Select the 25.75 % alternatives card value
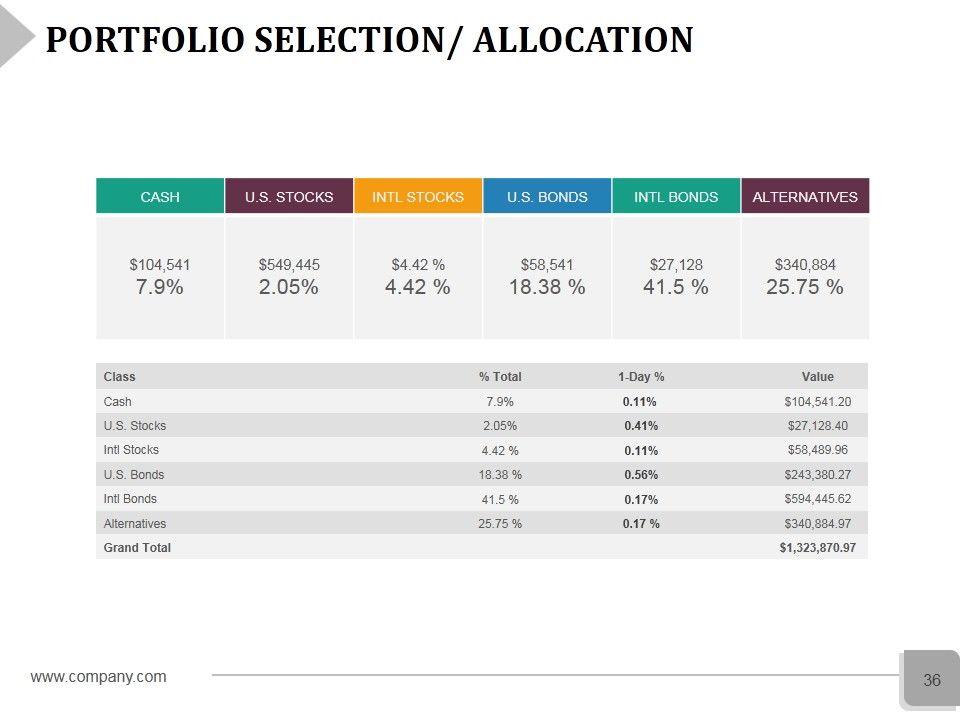Image resolution: width=960 pixels, height=720 pixels. [805, 287]
